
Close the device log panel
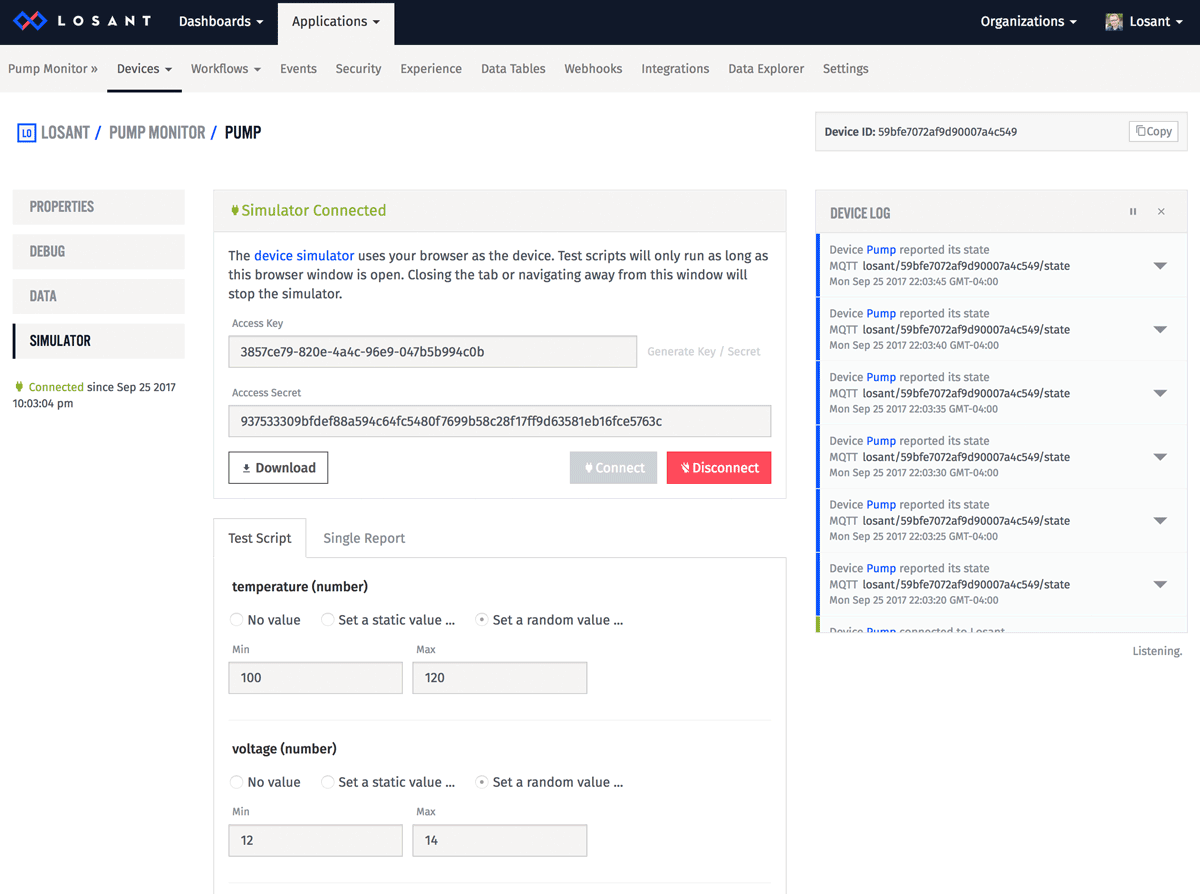coord(1161,212)
